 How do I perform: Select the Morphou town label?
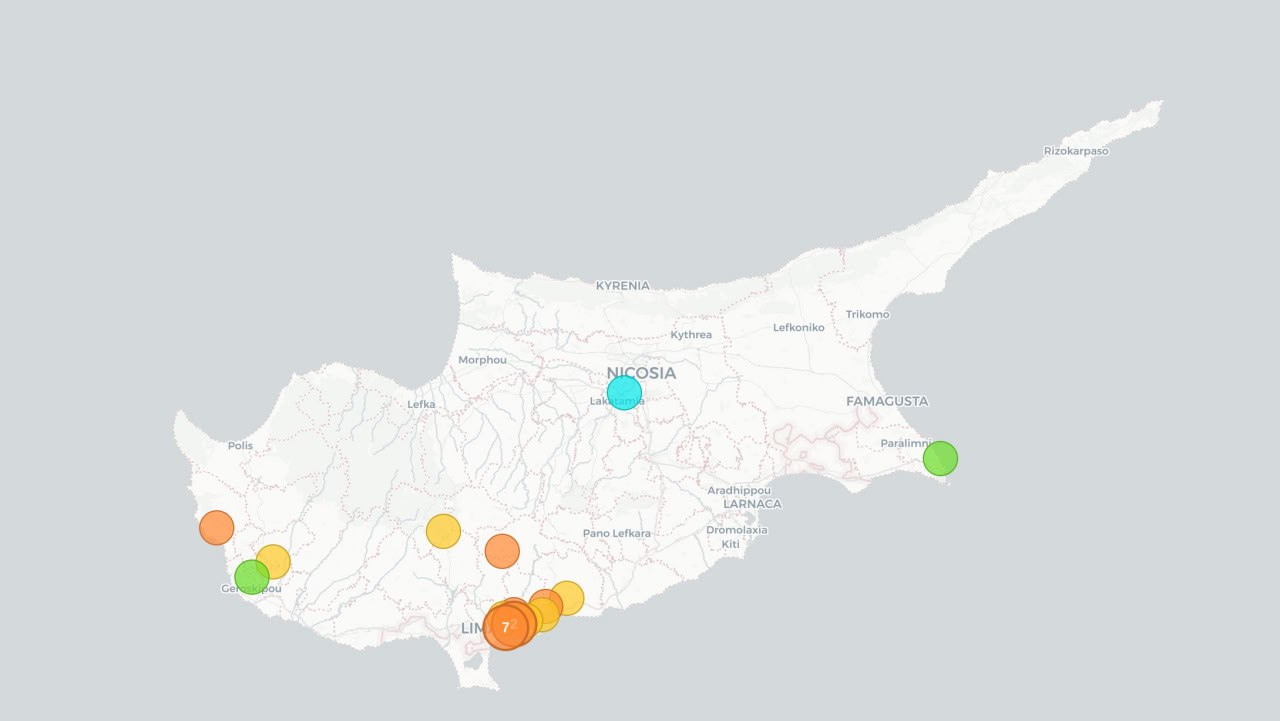click(482, 360)
